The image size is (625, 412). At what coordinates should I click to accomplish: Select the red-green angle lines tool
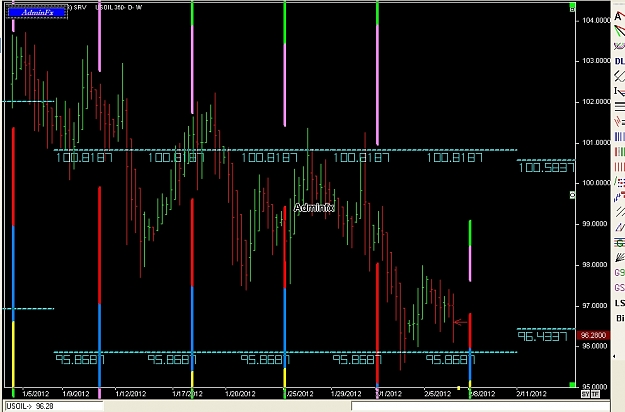click(x=619, y=31)
